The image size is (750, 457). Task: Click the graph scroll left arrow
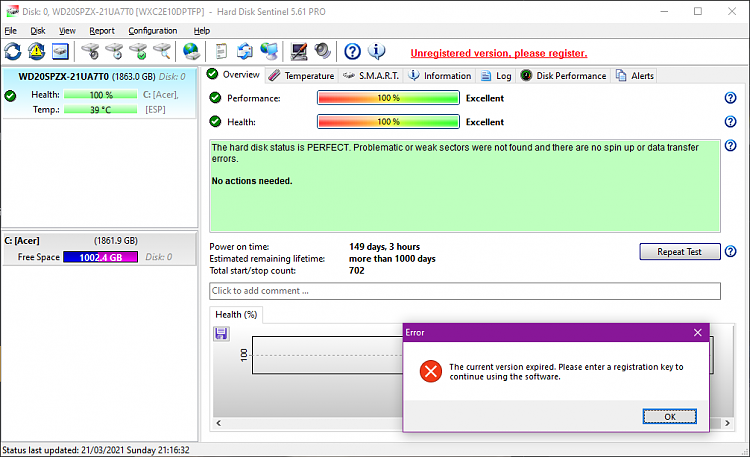click(x=219, y=423)
